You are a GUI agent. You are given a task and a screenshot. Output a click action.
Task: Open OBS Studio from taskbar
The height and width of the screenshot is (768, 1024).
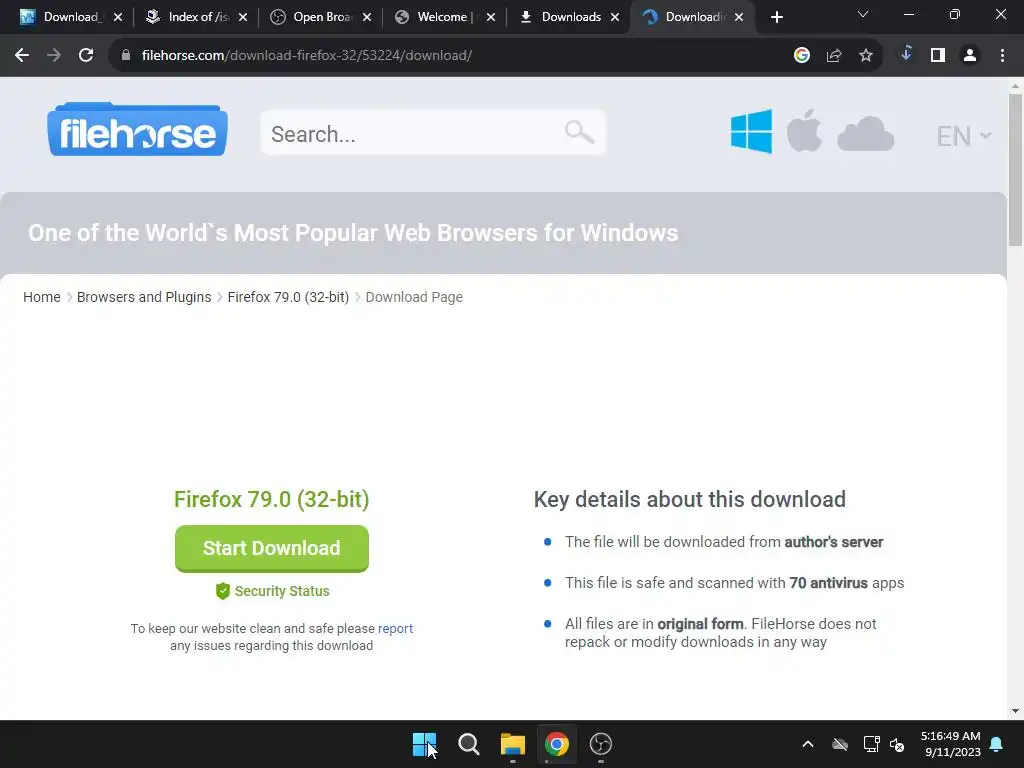click(x=600, y=744)
